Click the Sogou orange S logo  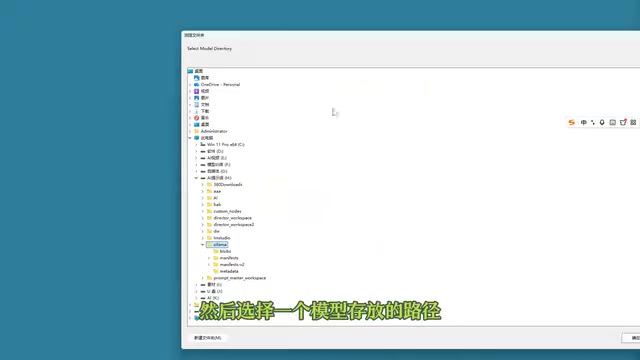[571, 122]
